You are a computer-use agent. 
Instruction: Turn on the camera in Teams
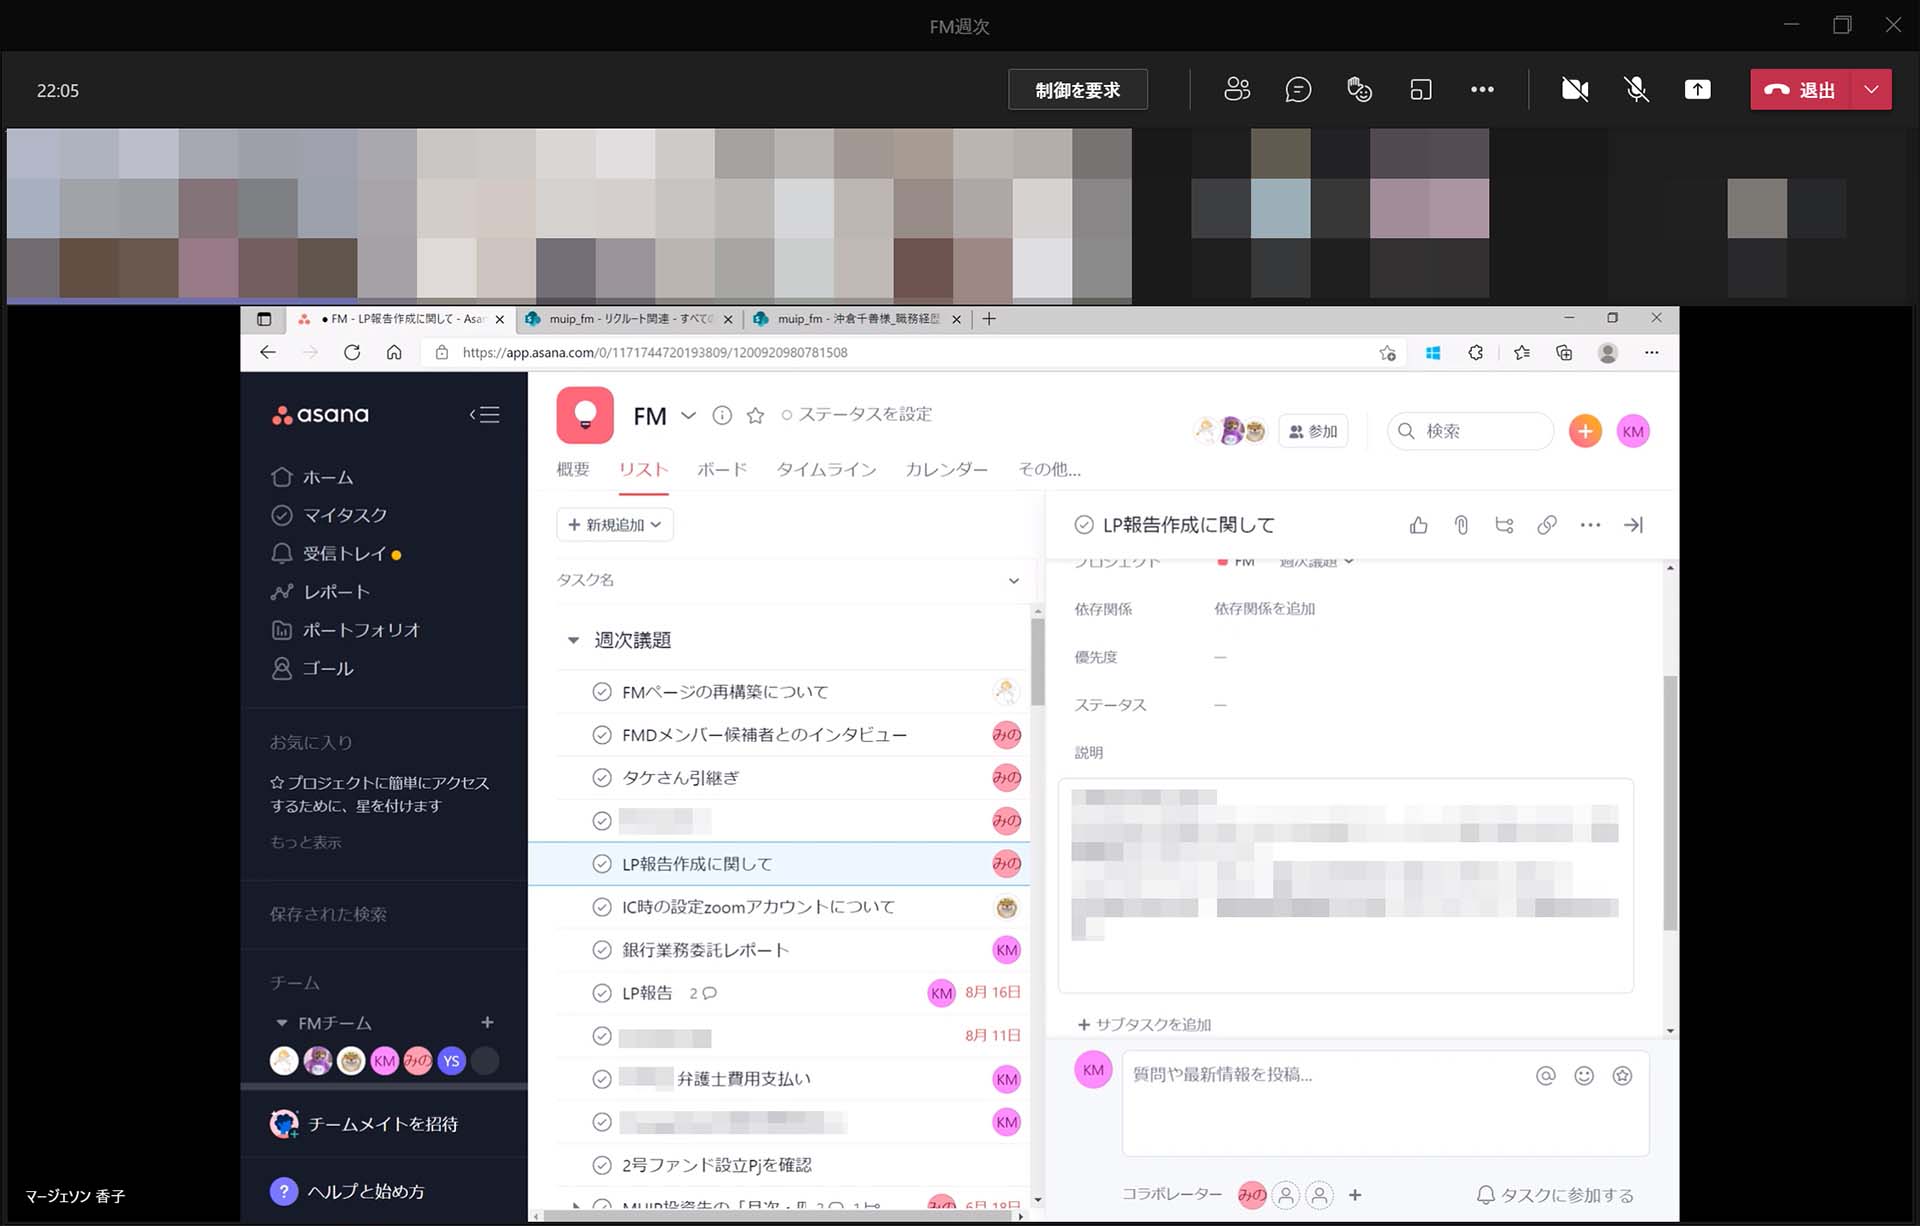coord(1575,90)
